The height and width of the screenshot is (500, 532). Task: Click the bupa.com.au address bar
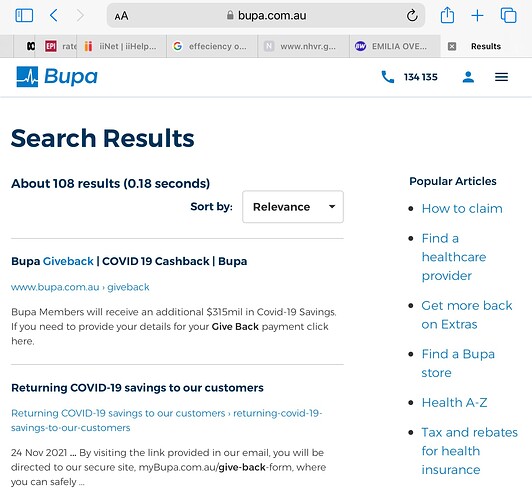tap(266, 16)
